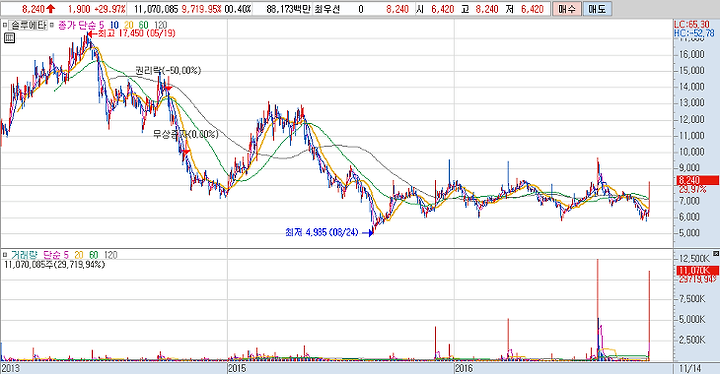Click the 16,000 price axis label
This screenshot has height=374, width=720.
click(691, 54)
